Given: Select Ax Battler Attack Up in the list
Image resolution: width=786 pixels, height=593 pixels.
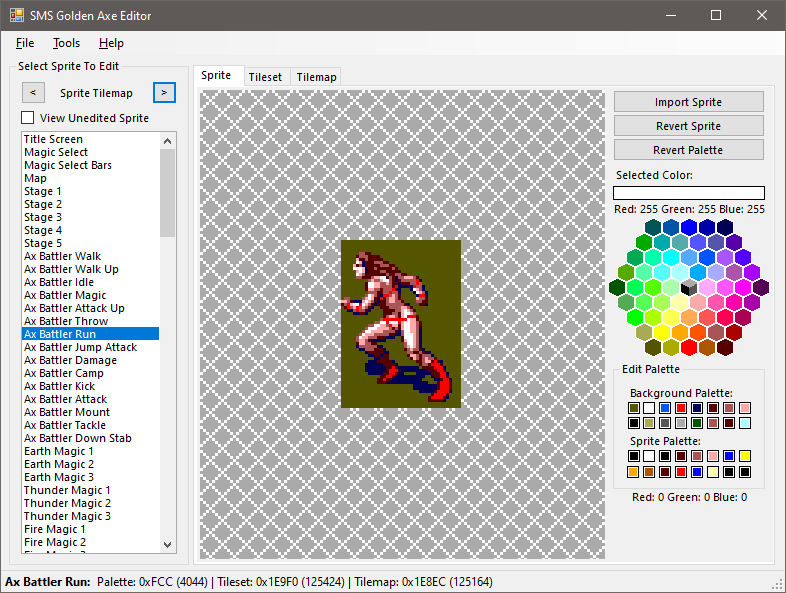Looking at the screenshot, I should pos(91,308).
